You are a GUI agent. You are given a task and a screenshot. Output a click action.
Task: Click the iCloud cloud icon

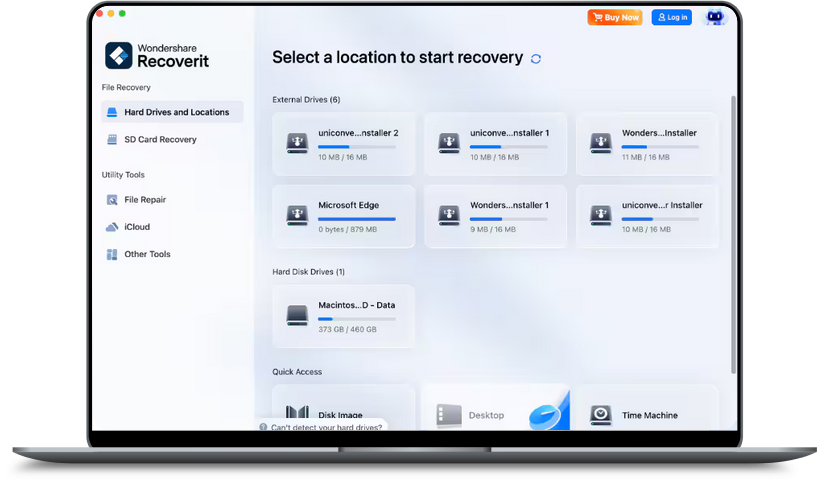pyautogui.click(x=112, y=227)
